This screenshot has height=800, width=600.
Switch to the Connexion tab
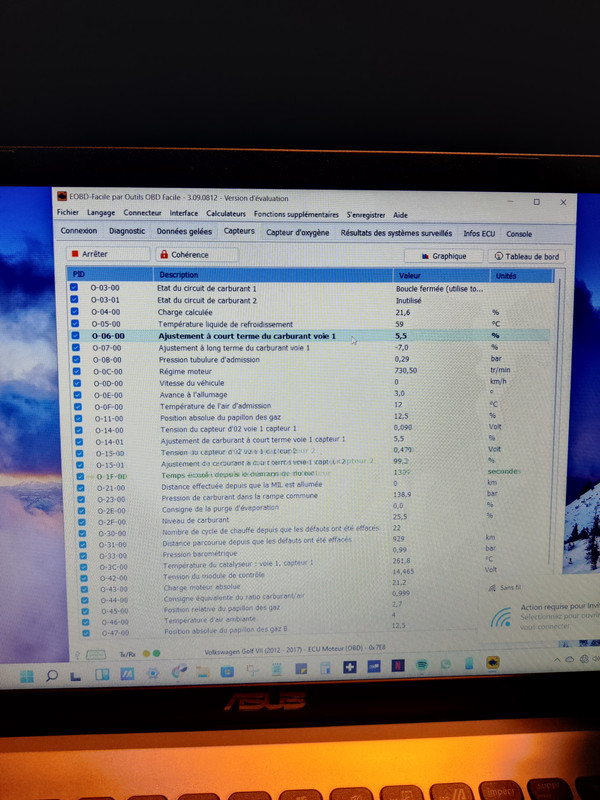(79, 231)
